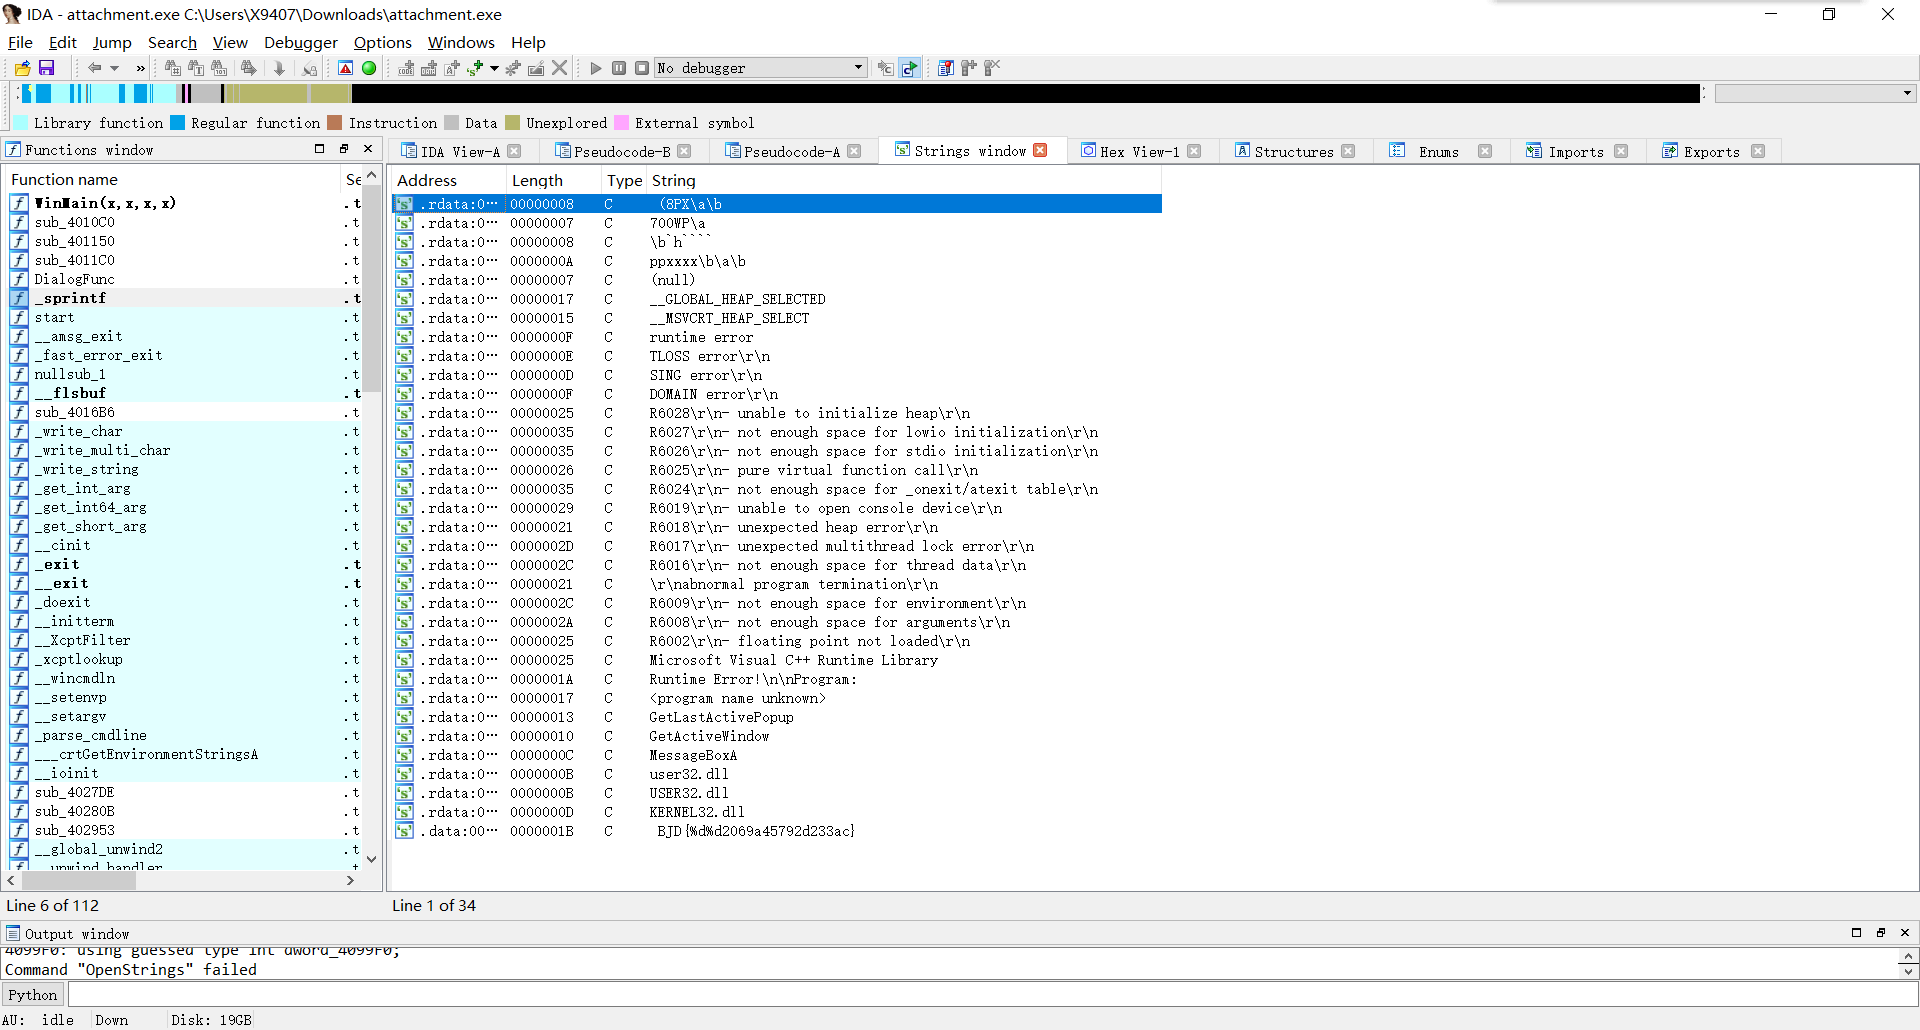Close the Pseudocode-B tab
The height and width of the screenshot is (1030, 1920).
pyautogui.click(x=684, y=151)
